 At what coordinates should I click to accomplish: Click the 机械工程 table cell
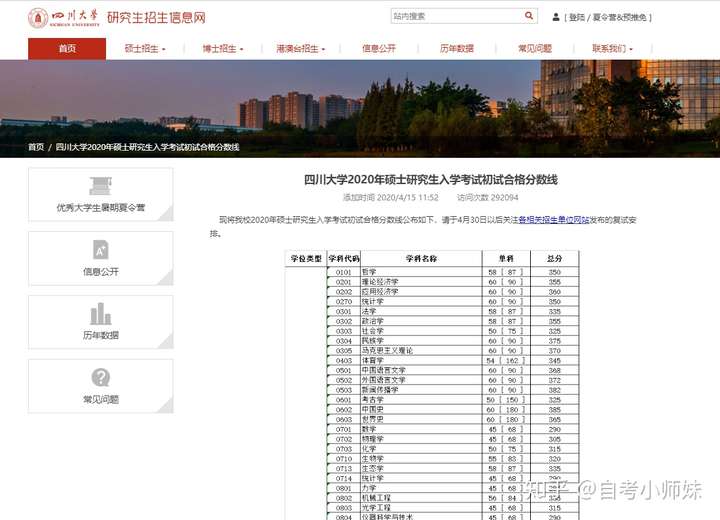[x=421, y=498]
